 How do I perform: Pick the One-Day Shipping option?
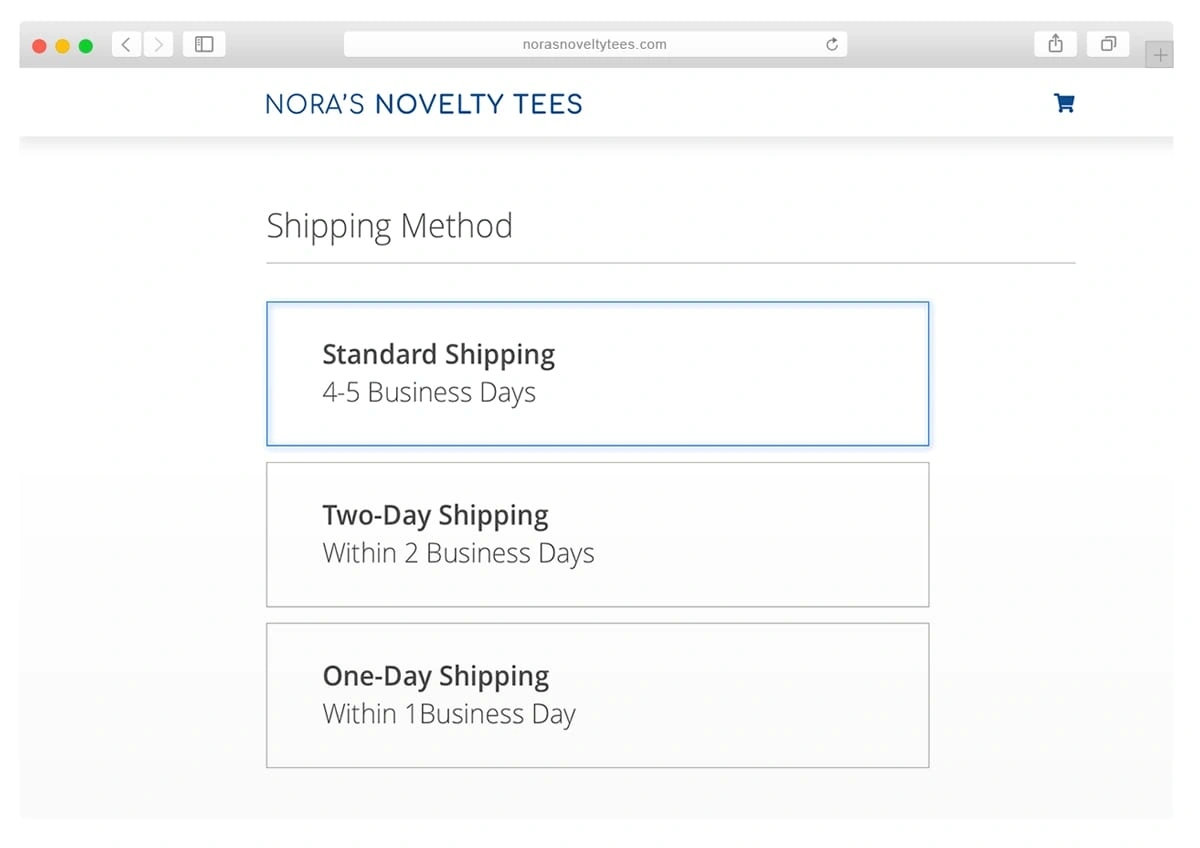[x=597, y=695]
